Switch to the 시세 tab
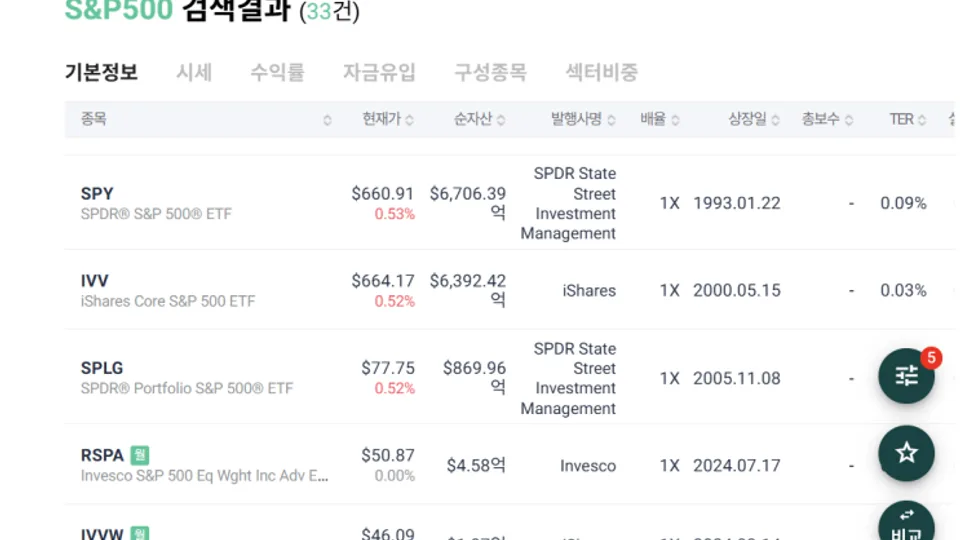 coord(194,72)
